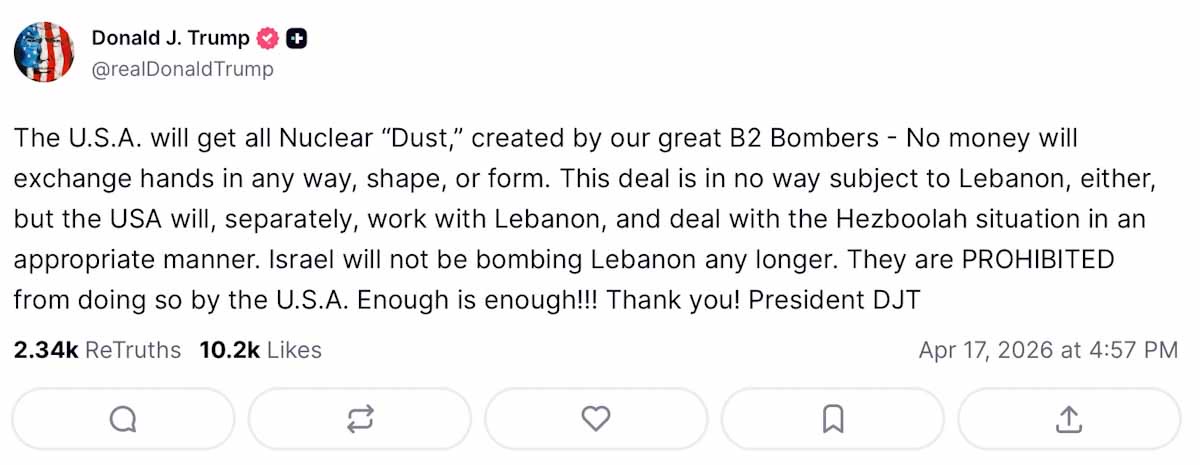Like the post with the heart icon

(596, 419)
